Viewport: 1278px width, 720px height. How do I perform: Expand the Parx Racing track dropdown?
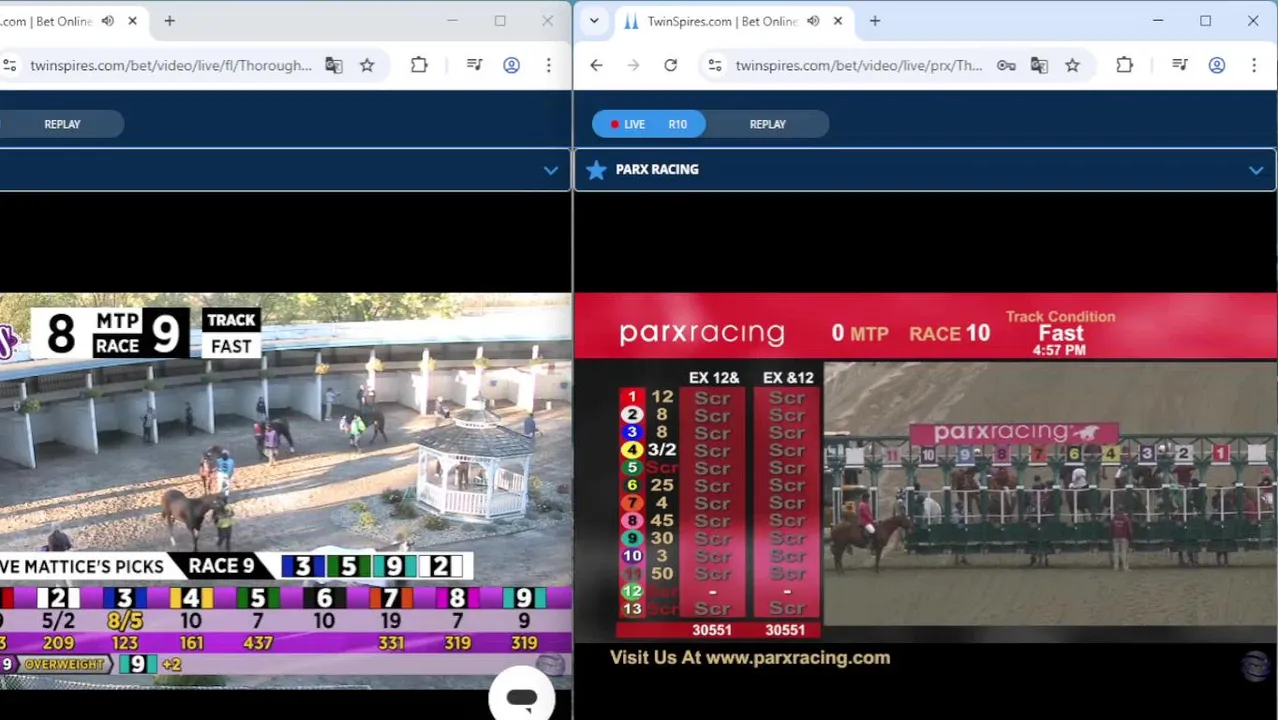pyautogui.click(x=1256, y=170)
